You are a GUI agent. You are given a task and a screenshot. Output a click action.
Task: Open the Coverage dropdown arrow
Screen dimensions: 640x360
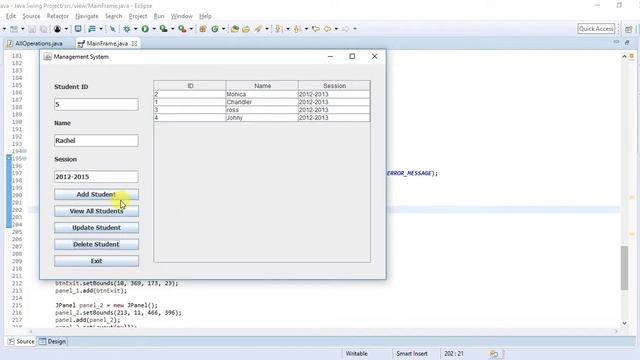[x=172, y=29]
